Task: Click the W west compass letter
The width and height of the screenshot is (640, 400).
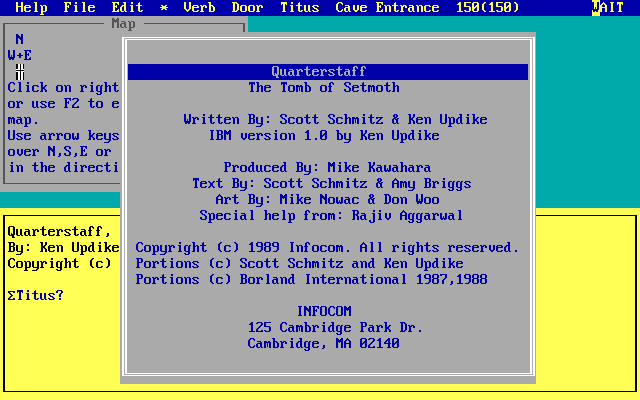Action: coord(11,55)
